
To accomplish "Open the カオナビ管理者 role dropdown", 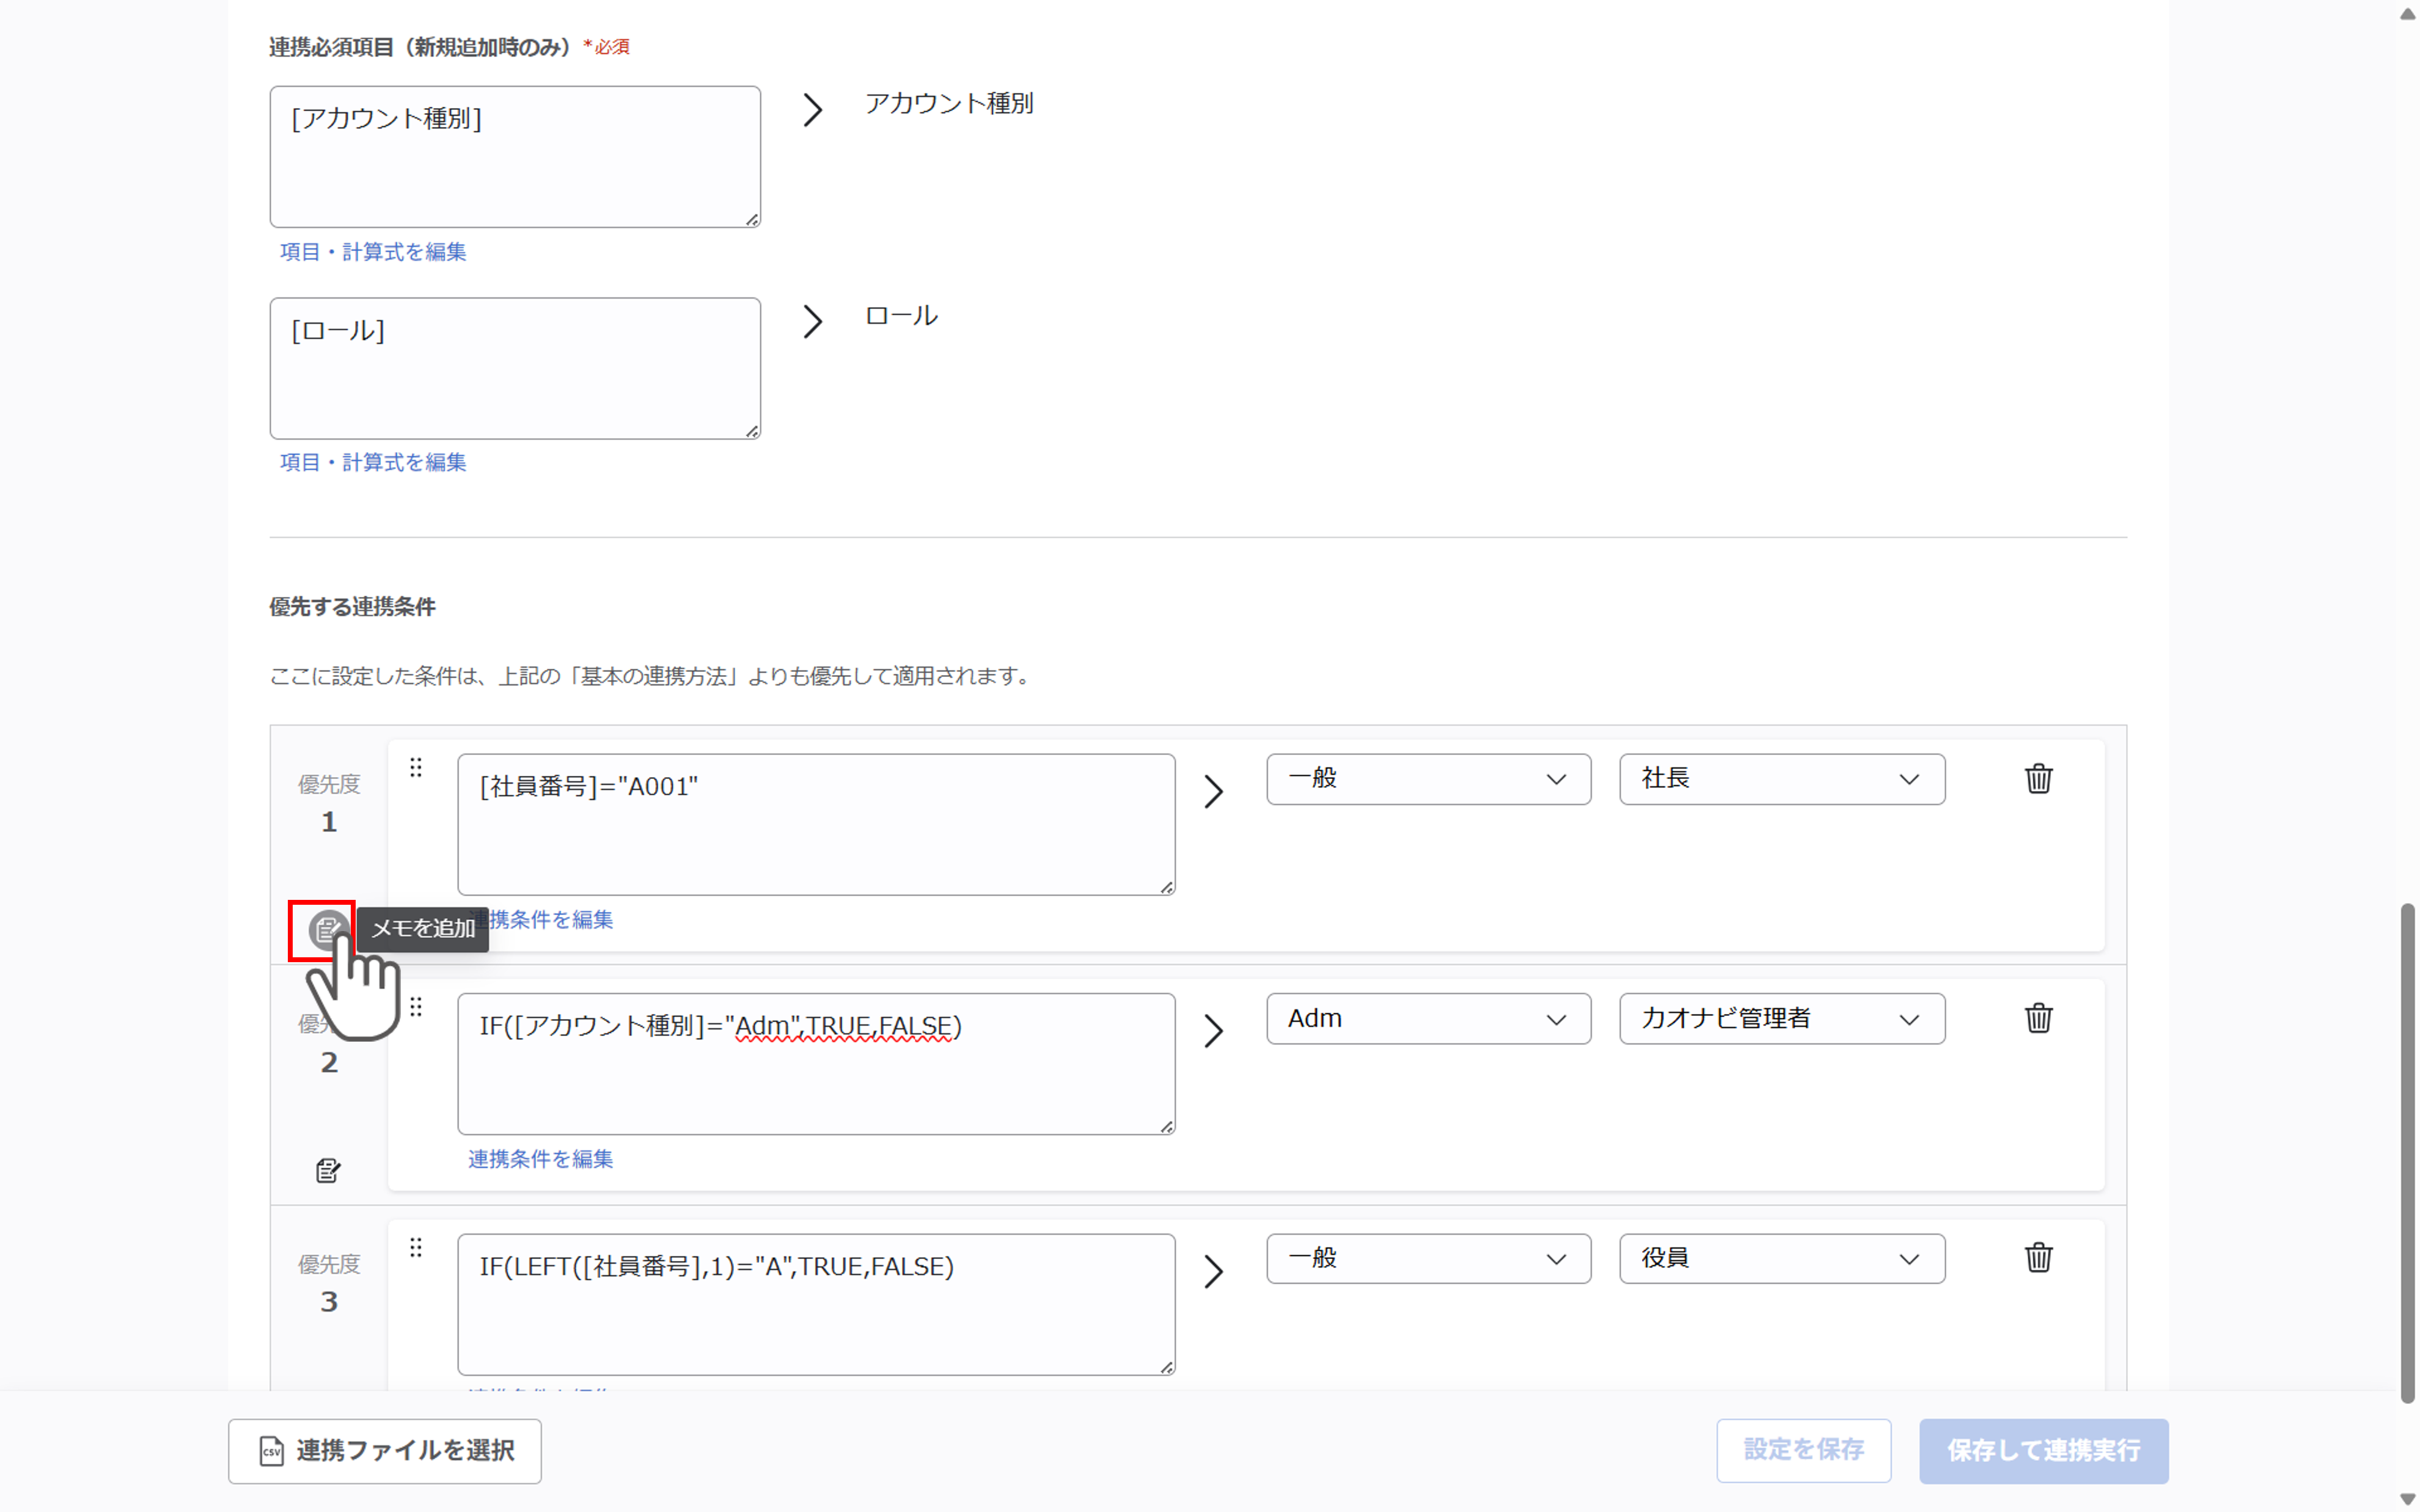I will [1782, 1019].
